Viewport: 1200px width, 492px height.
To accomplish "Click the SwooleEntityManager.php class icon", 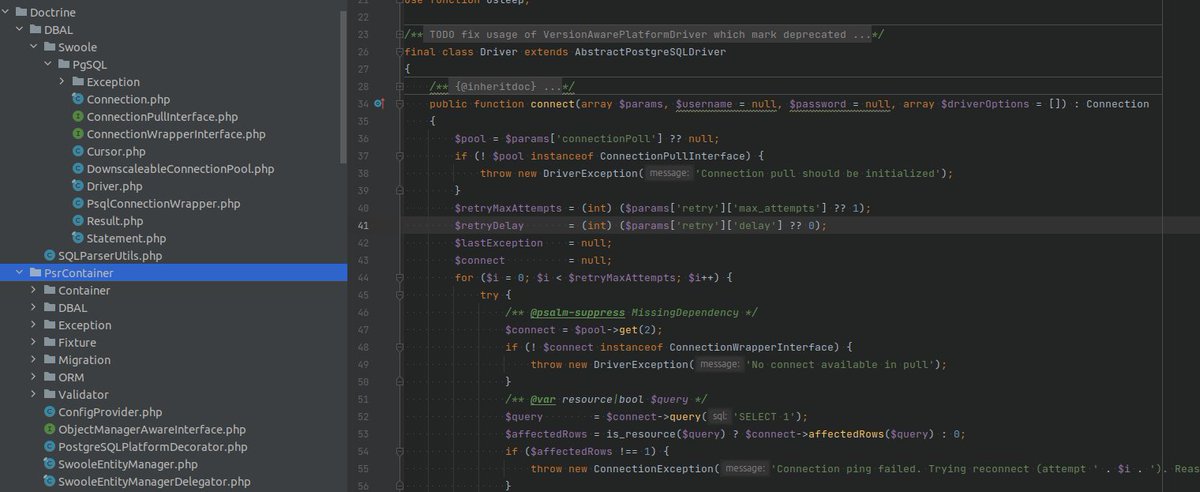I will pos(49,464).
